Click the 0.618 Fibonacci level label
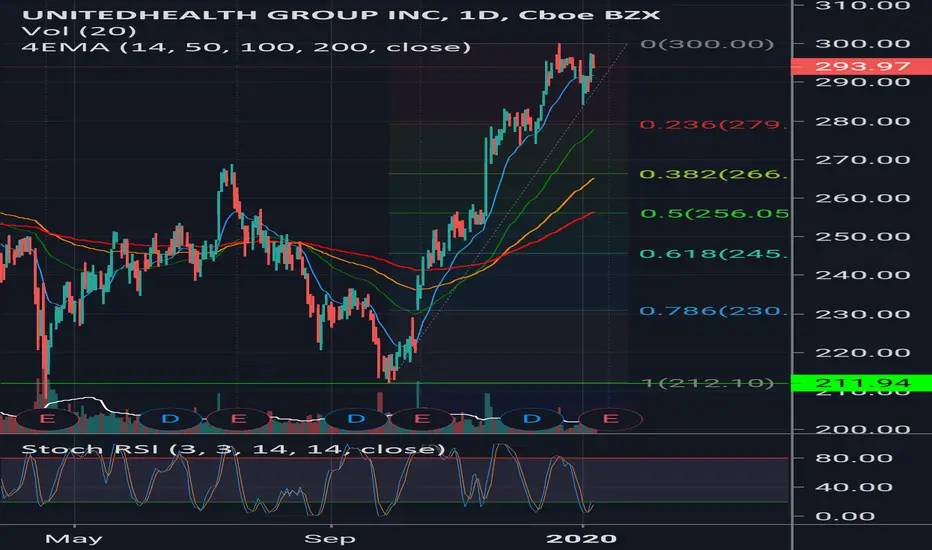This screenshot has height=550, width=932. 714,254
